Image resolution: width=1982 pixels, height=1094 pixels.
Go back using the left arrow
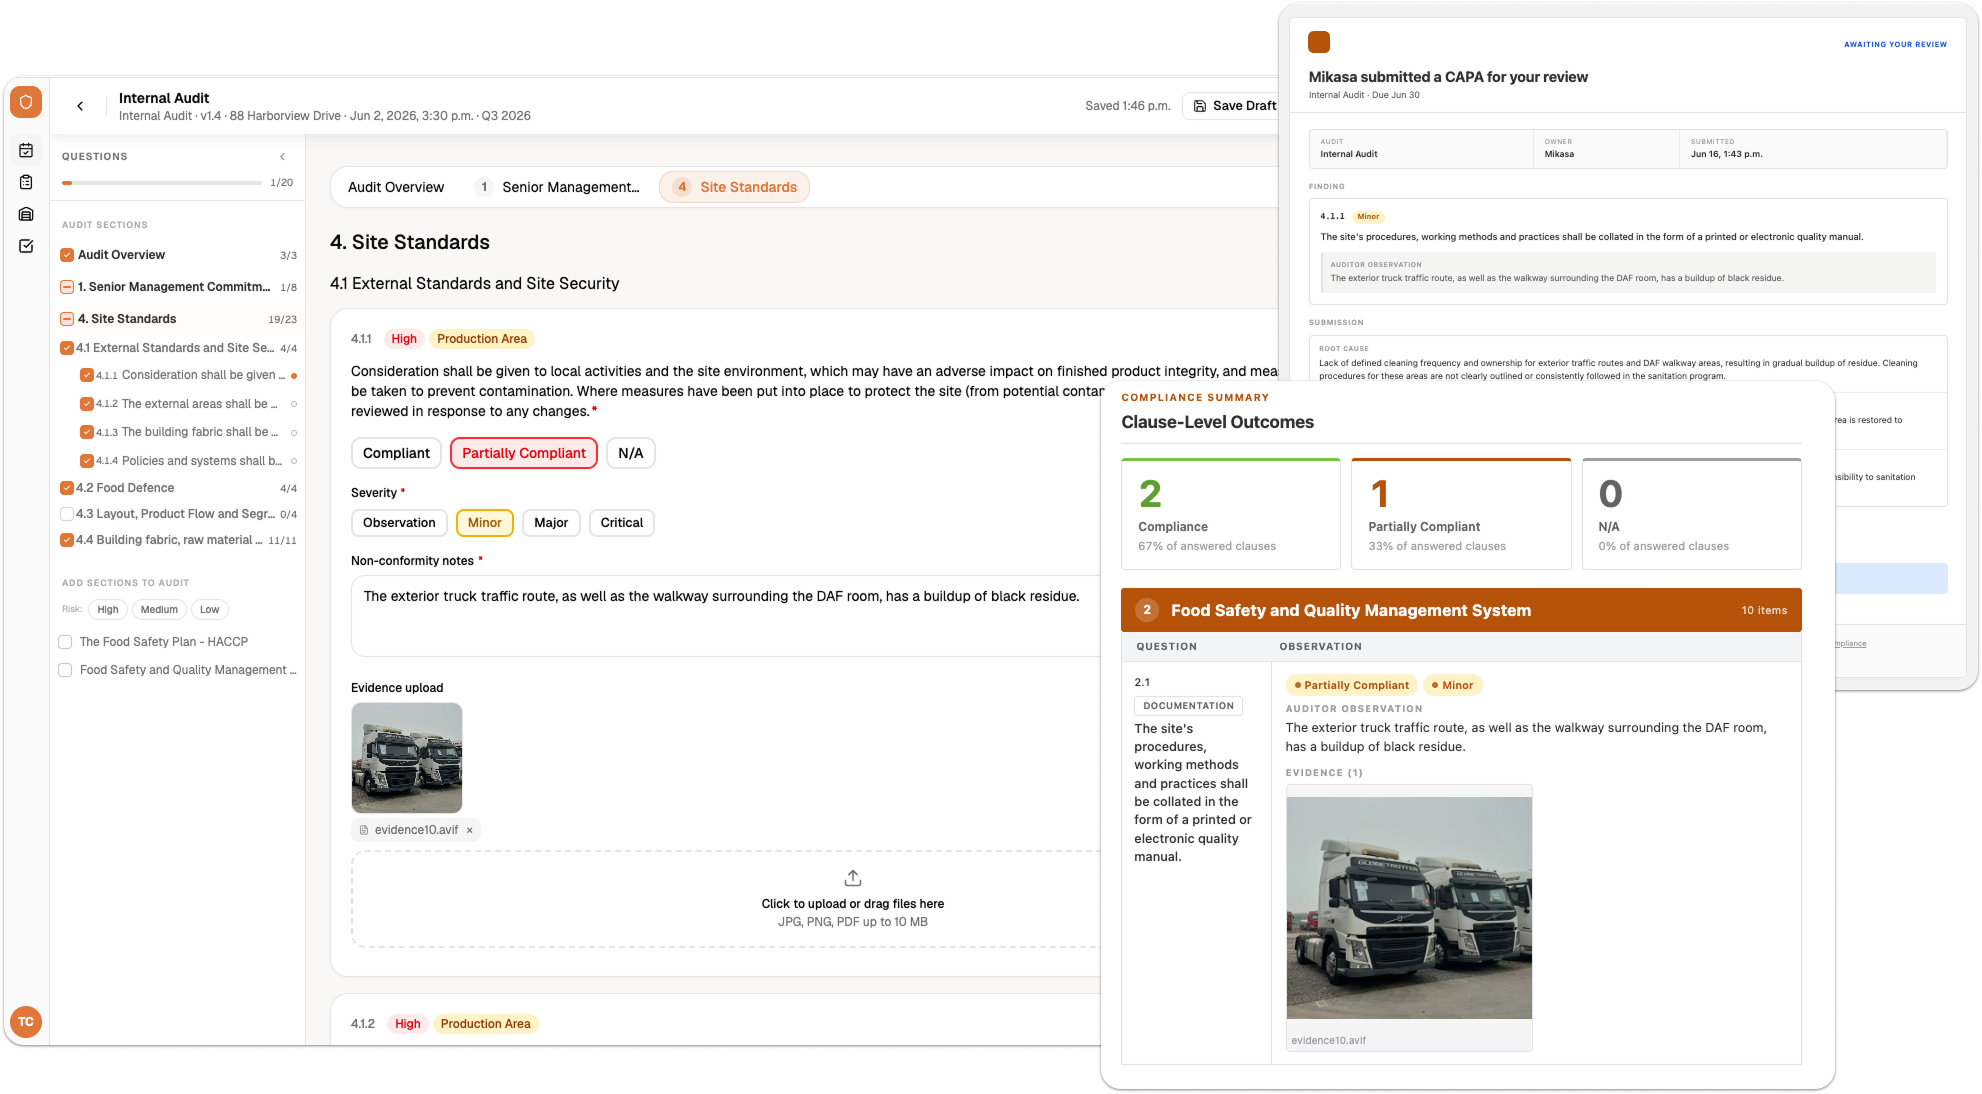[x=80, y=106]
